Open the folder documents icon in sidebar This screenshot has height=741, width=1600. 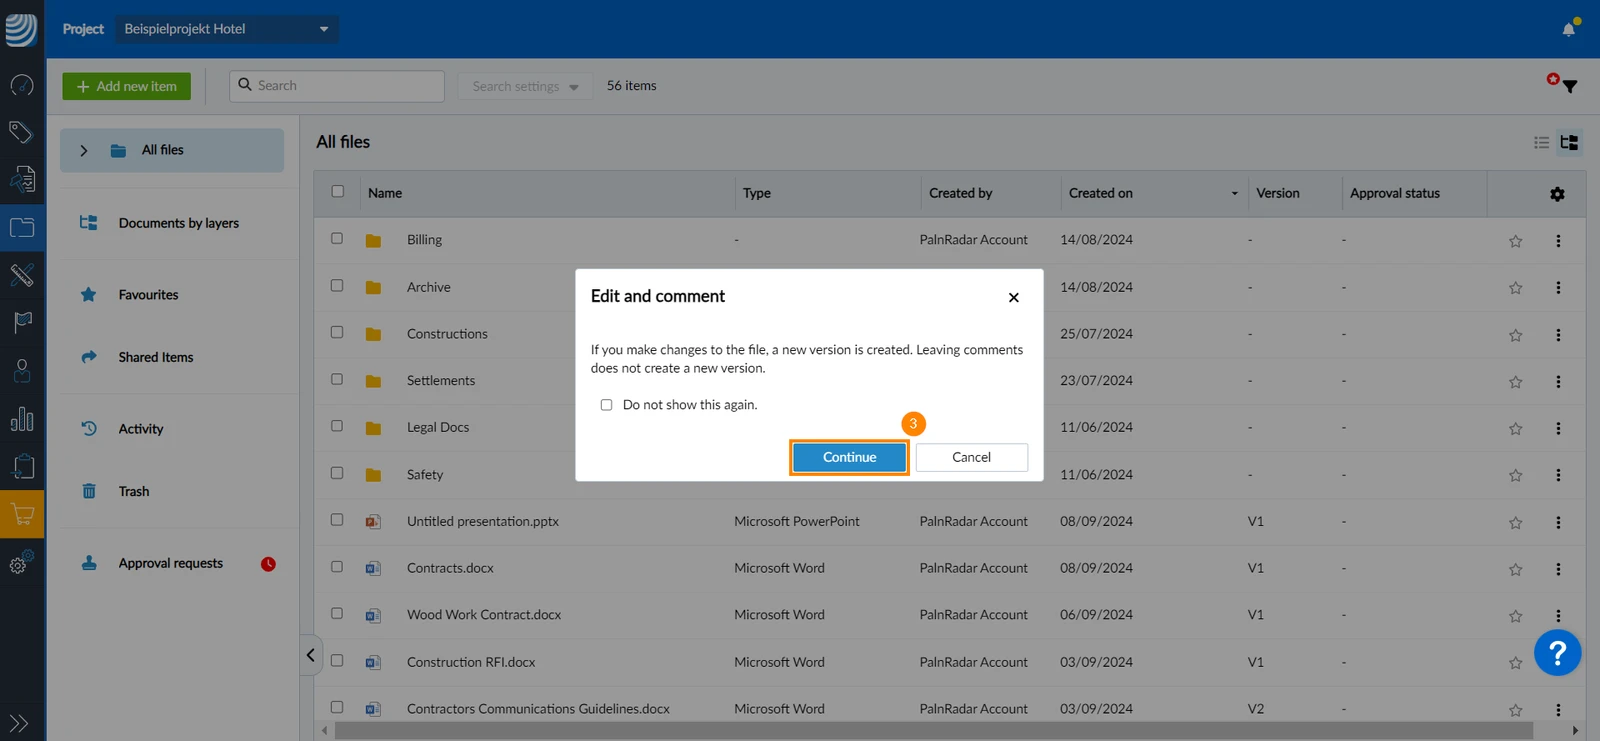(x=22, y=227)
